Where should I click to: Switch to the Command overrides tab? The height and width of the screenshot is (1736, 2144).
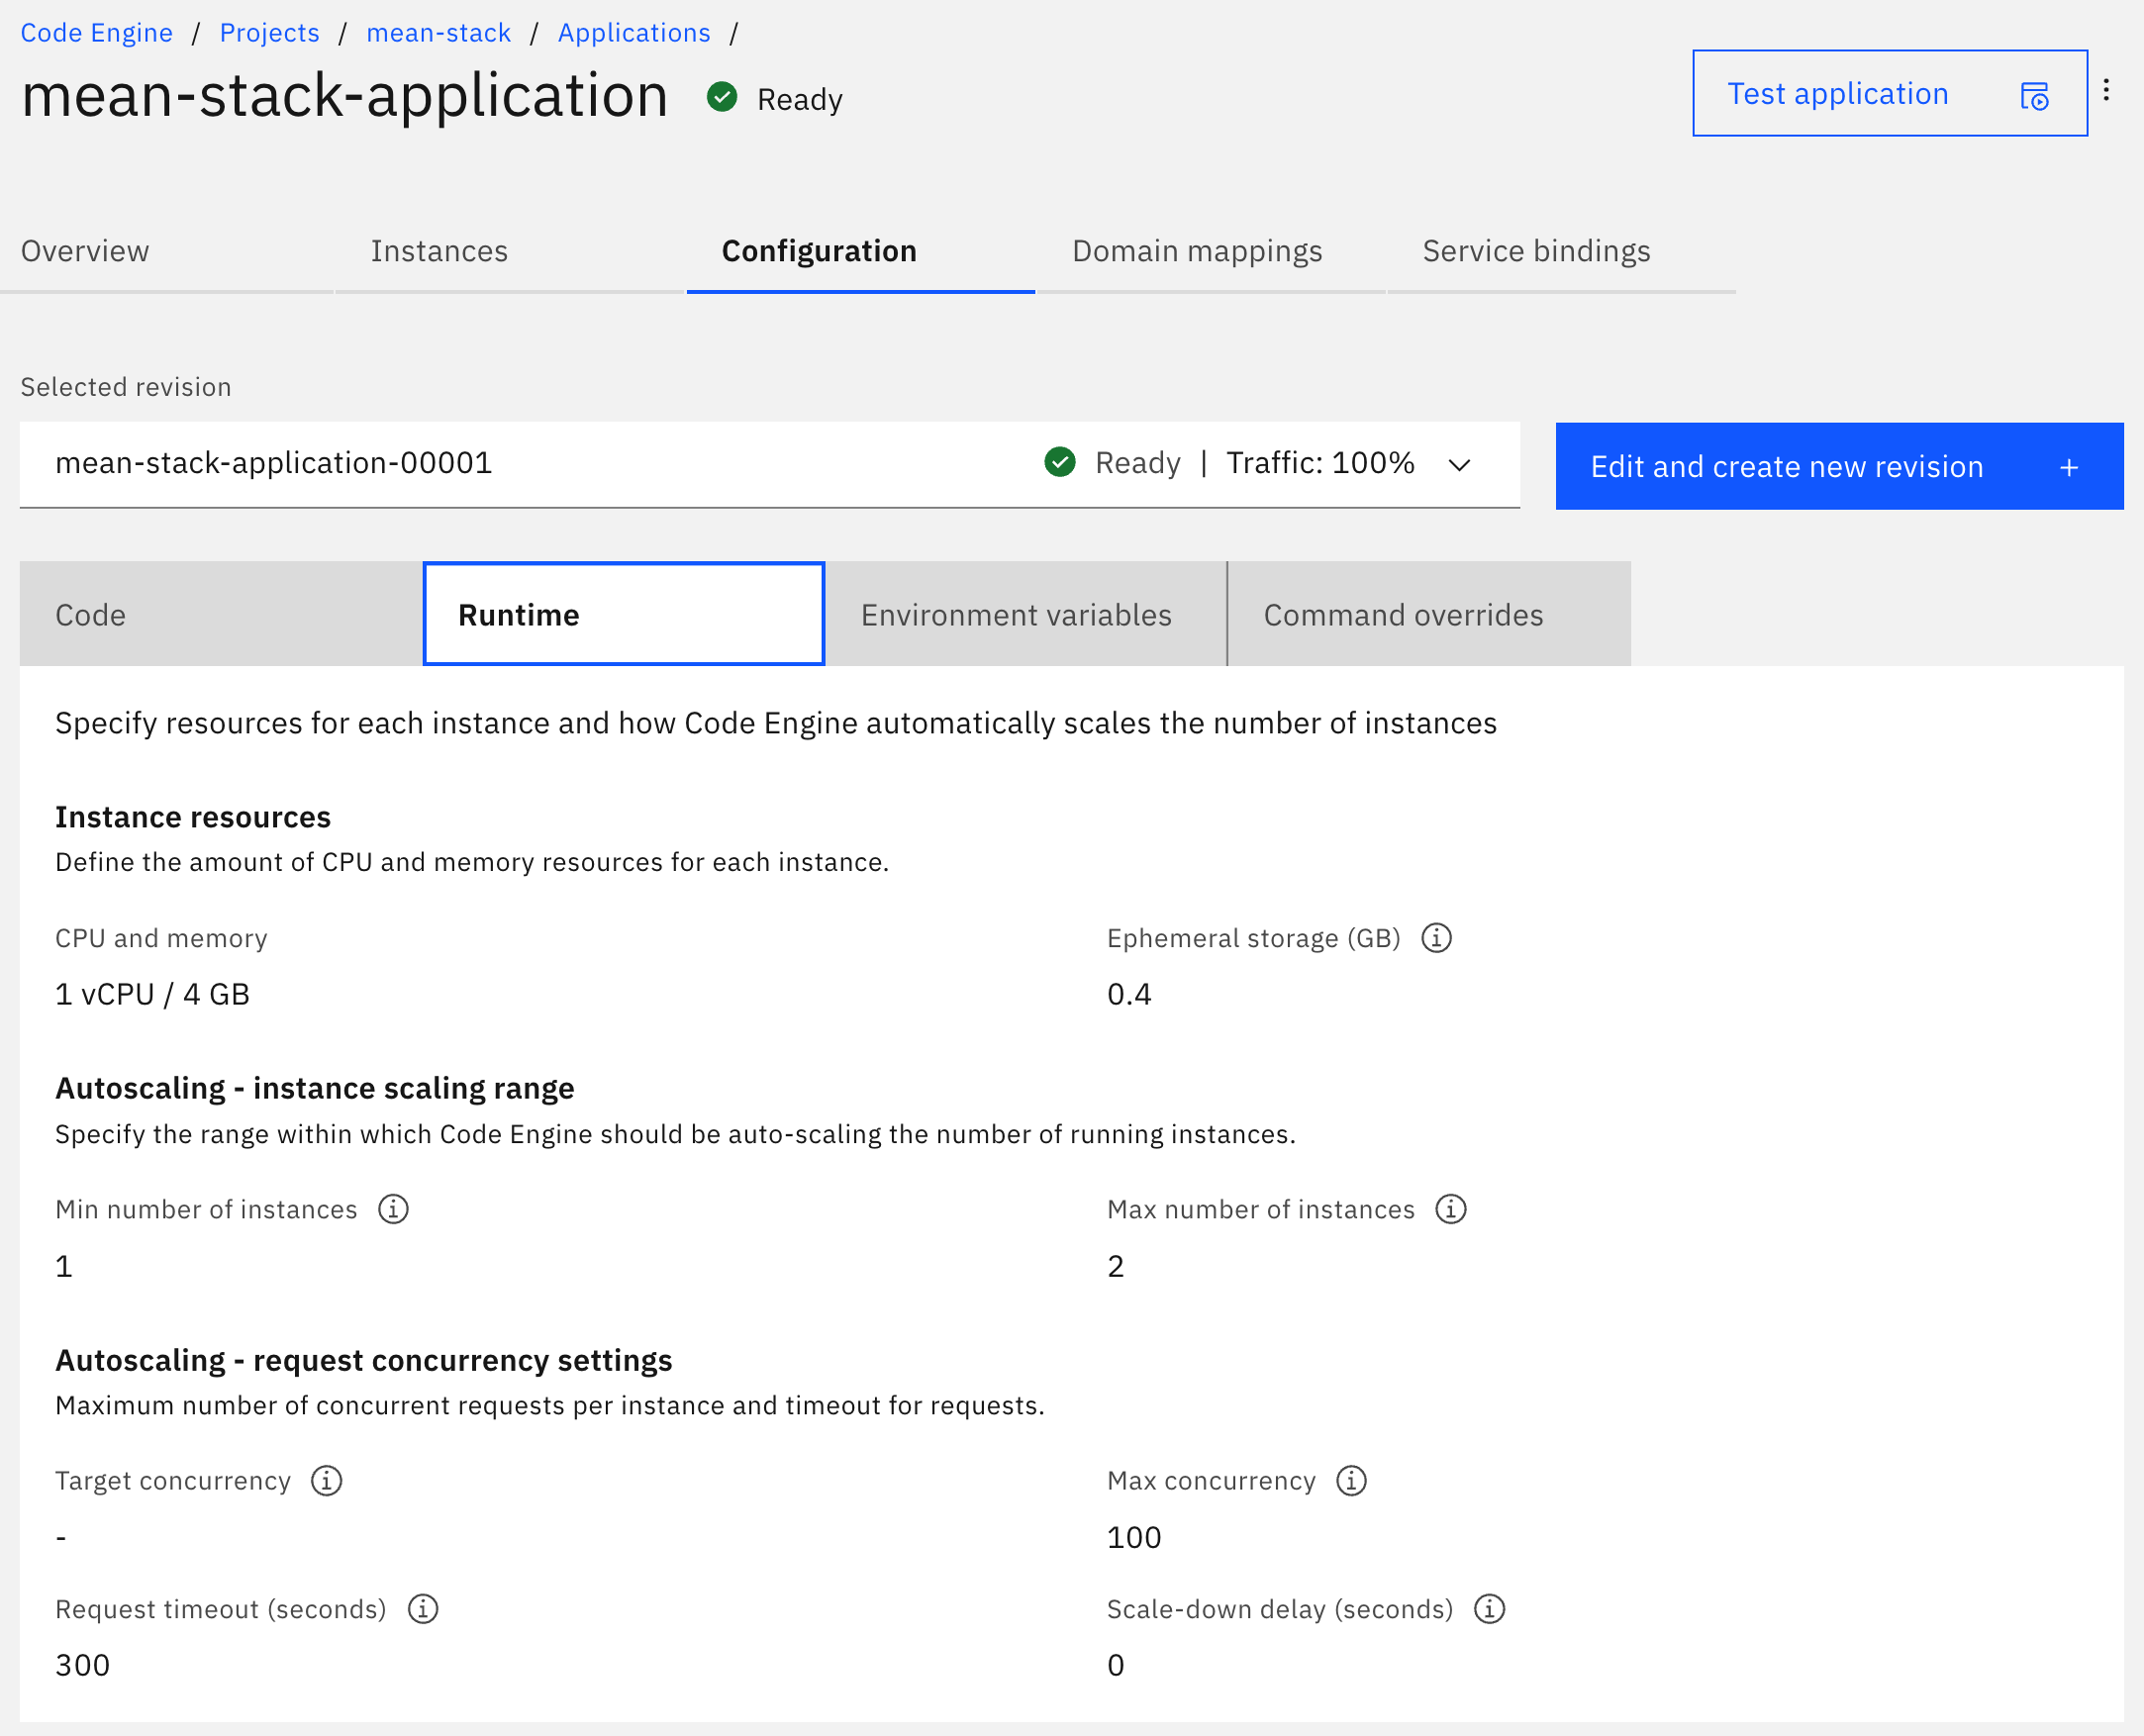[x=1403, y=614]
